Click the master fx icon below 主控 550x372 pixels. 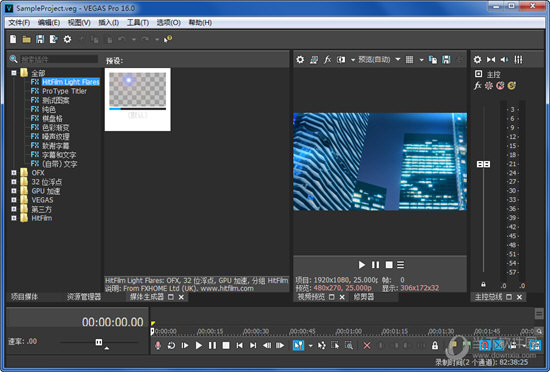(477, 86)
